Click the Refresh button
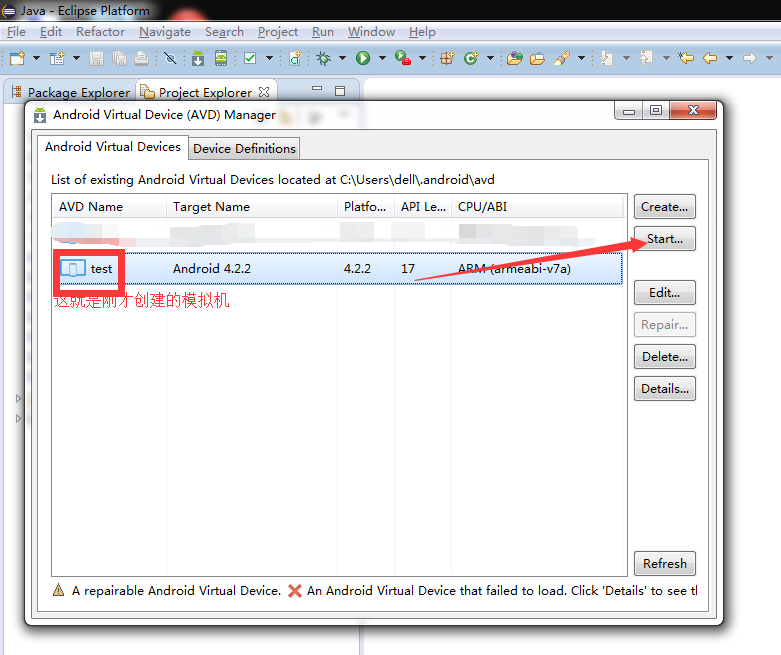 664,563
